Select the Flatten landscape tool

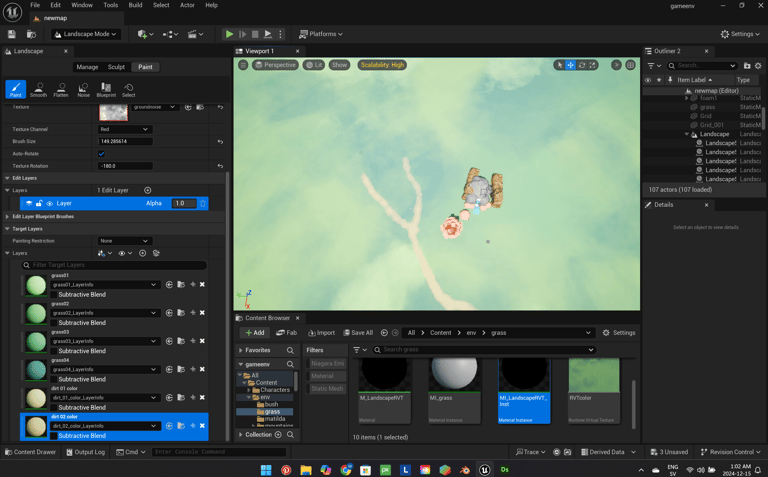(x=61, y=89)
